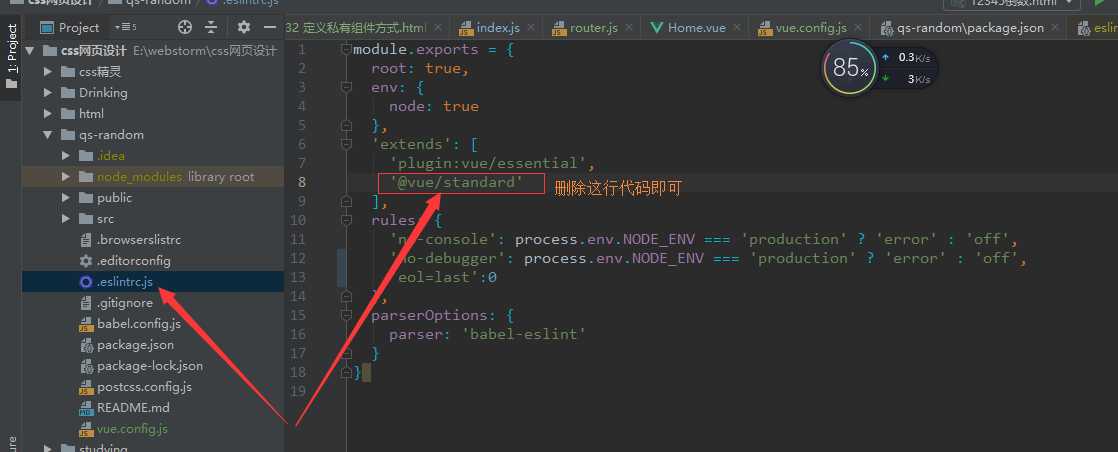Fold the parserOptions block at line 15

347,315
